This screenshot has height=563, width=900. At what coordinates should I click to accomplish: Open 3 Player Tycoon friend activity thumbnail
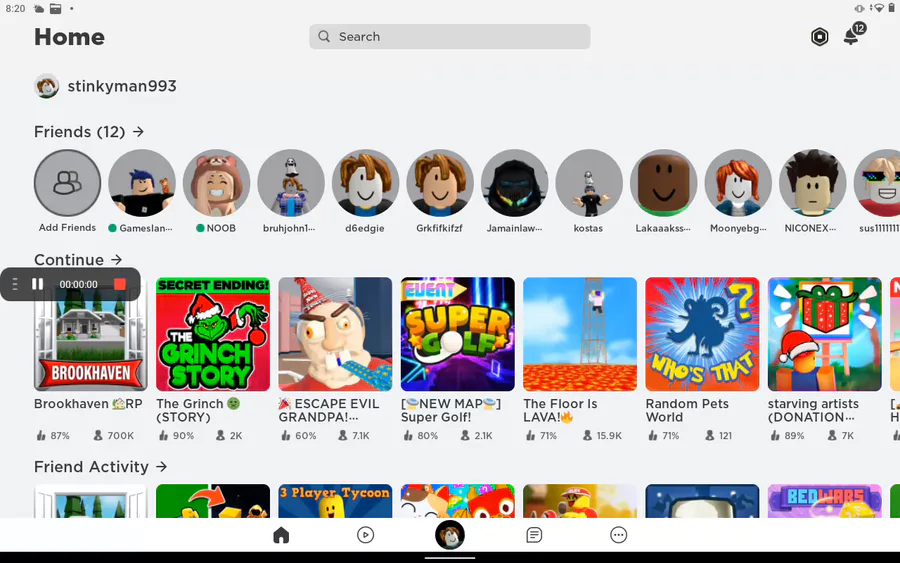click(335, 501)
